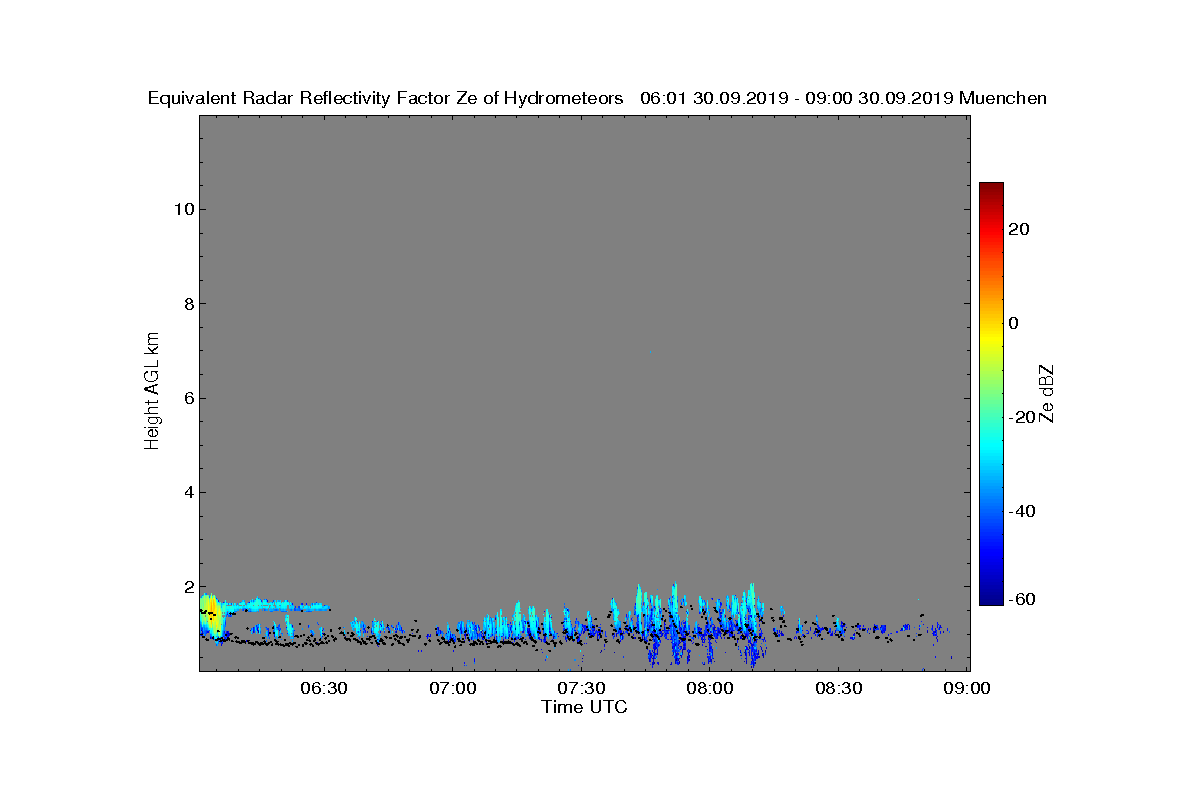Image resolution: width=1200 pixels, height=800 pixels.
Task: Click the 07:30 time tick label
Action: click(x=582, y=688)
